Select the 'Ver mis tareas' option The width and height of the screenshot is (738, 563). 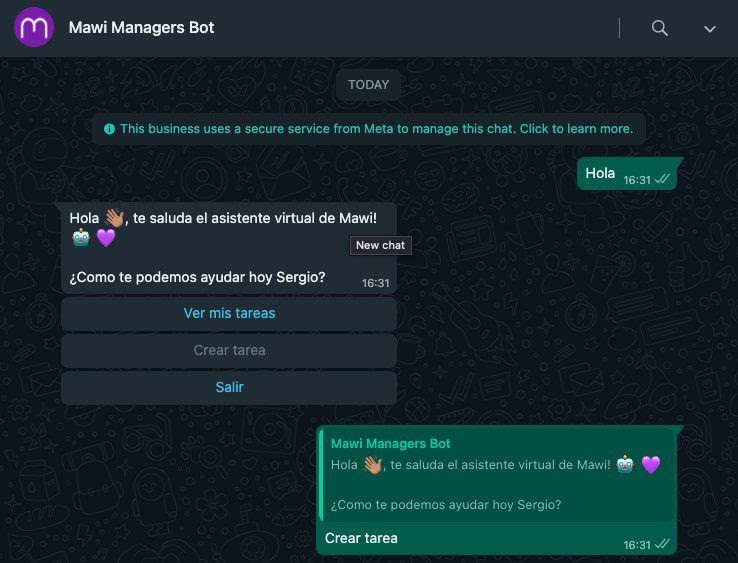click(229, 314)
